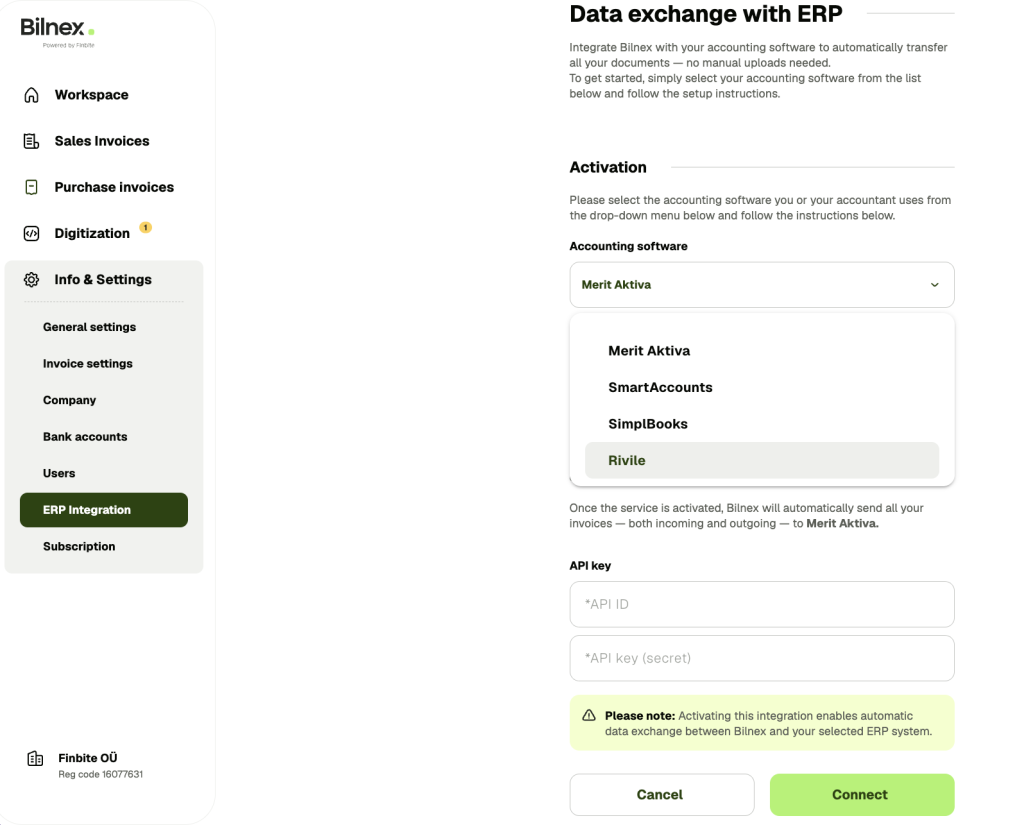Screen dimensions: 1024x825
Task: Click the Info & Settings gear icon
Action: click(x=31, y=280)
